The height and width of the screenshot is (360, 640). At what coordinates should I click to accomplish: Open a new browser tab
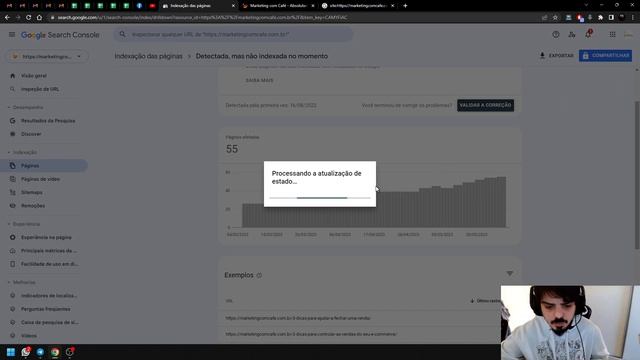(405, 6)
